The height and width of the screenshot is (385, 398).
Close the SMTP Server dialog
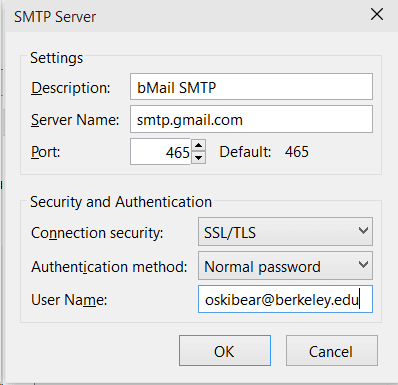[377, 15]
